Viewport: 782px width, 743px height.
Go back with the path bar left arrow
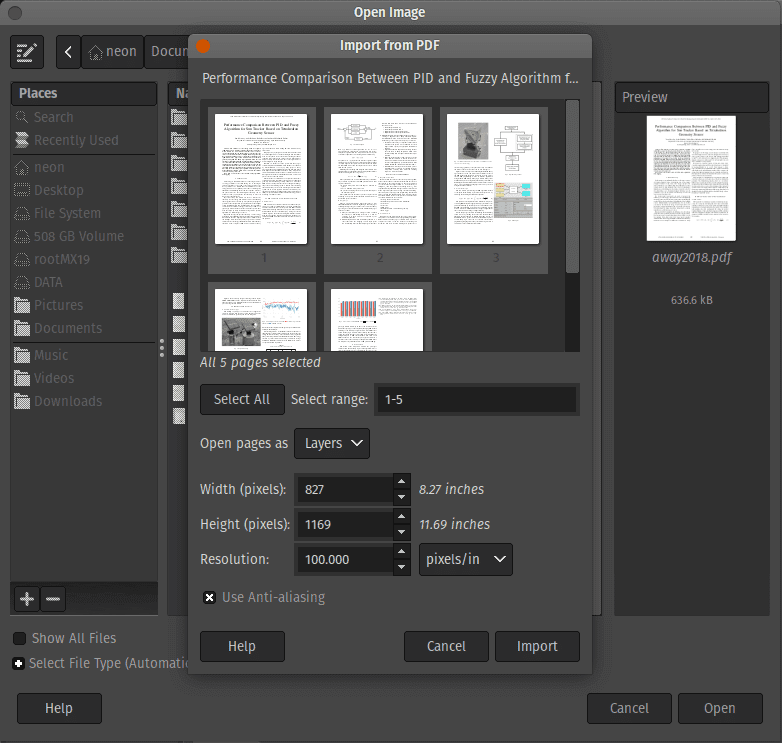tap(68, 52)
